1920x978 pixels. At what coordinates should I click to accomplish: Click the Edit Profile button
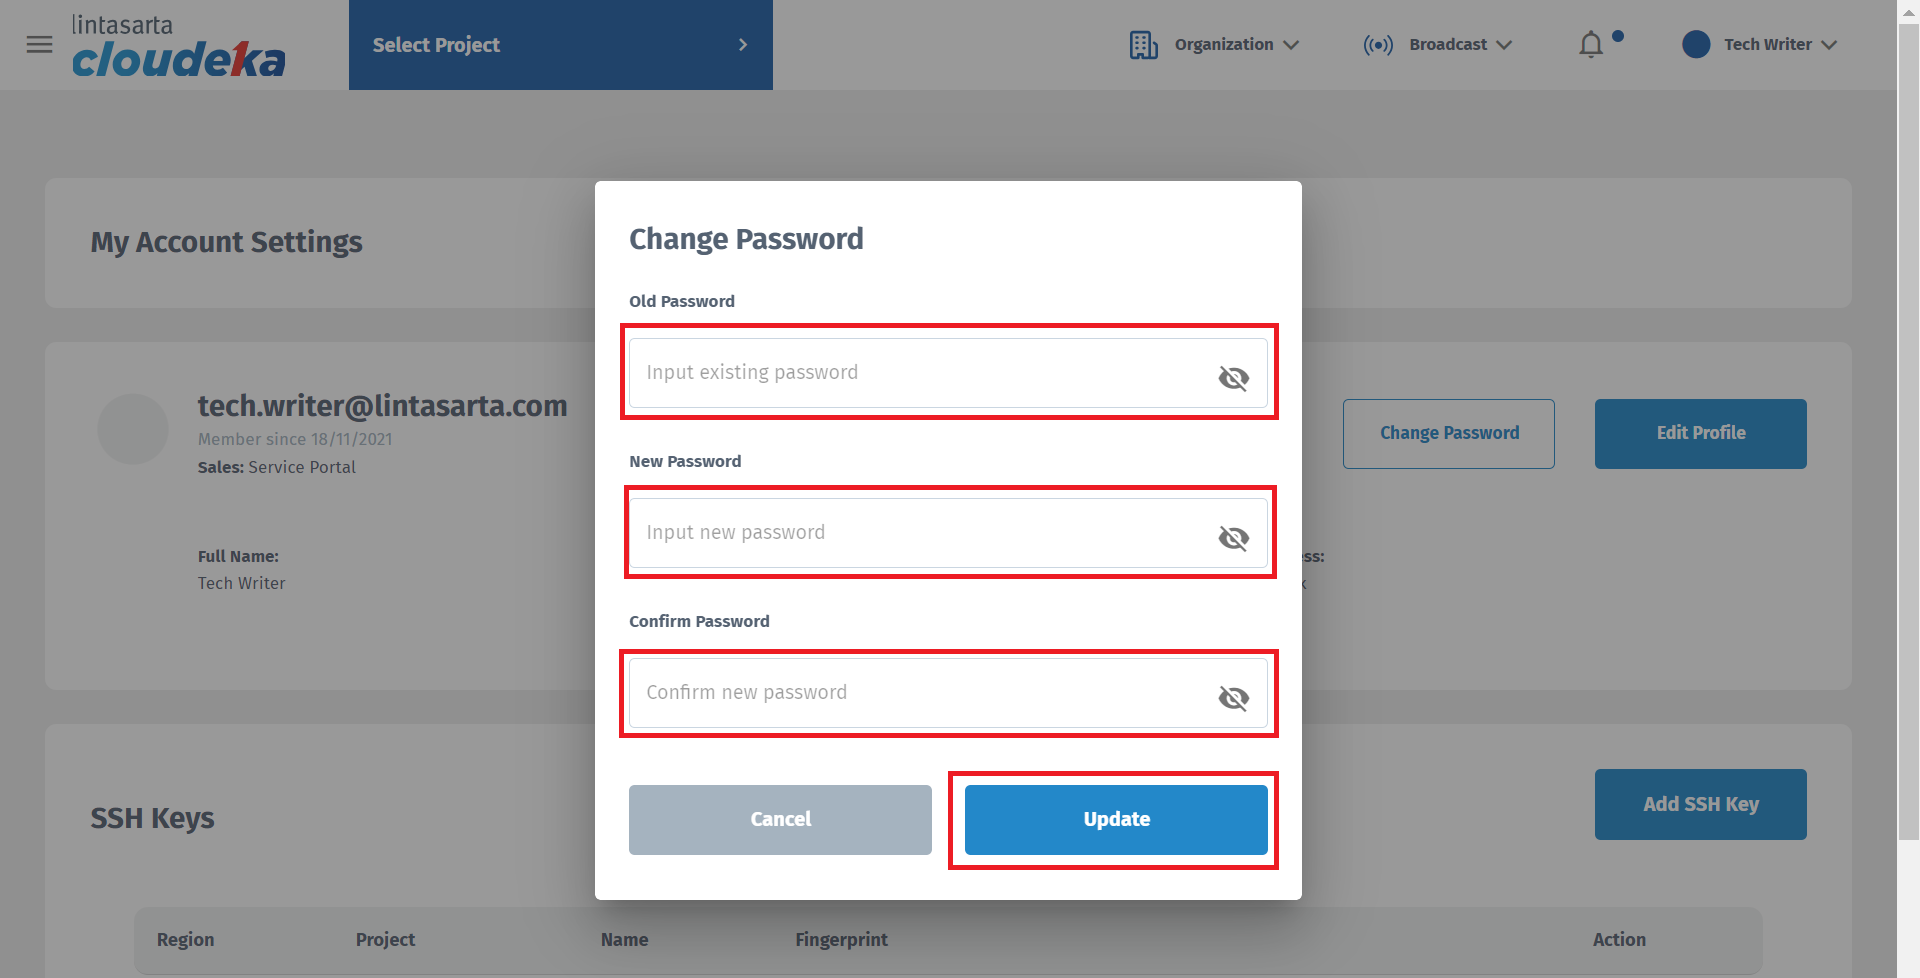[1700, 433]
